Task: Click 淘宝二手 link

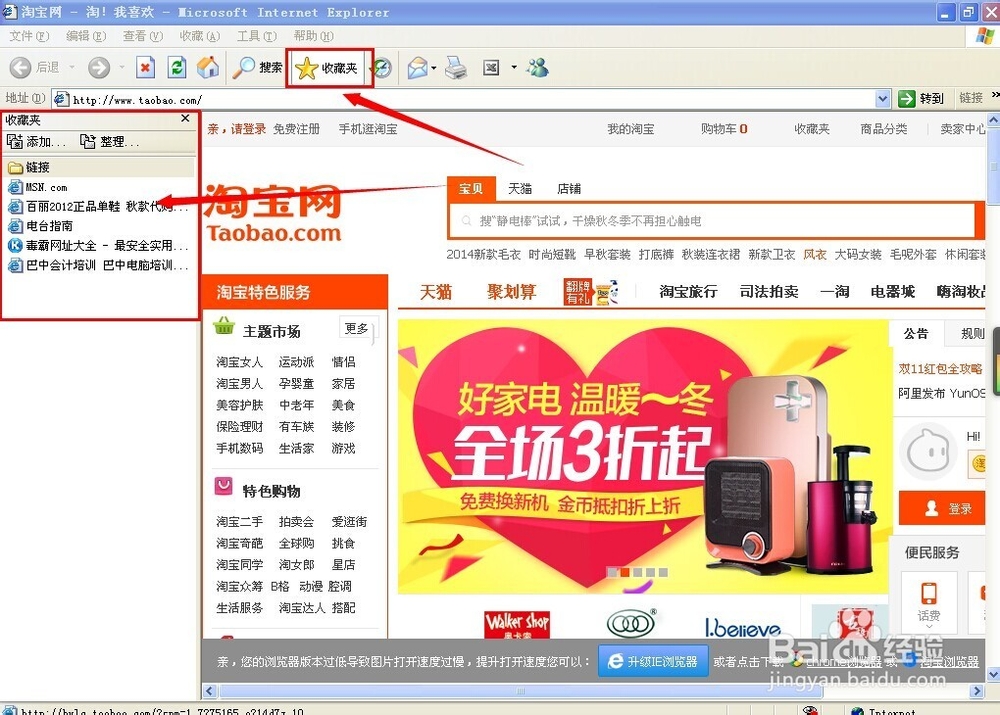Action: tap(239, 522)
